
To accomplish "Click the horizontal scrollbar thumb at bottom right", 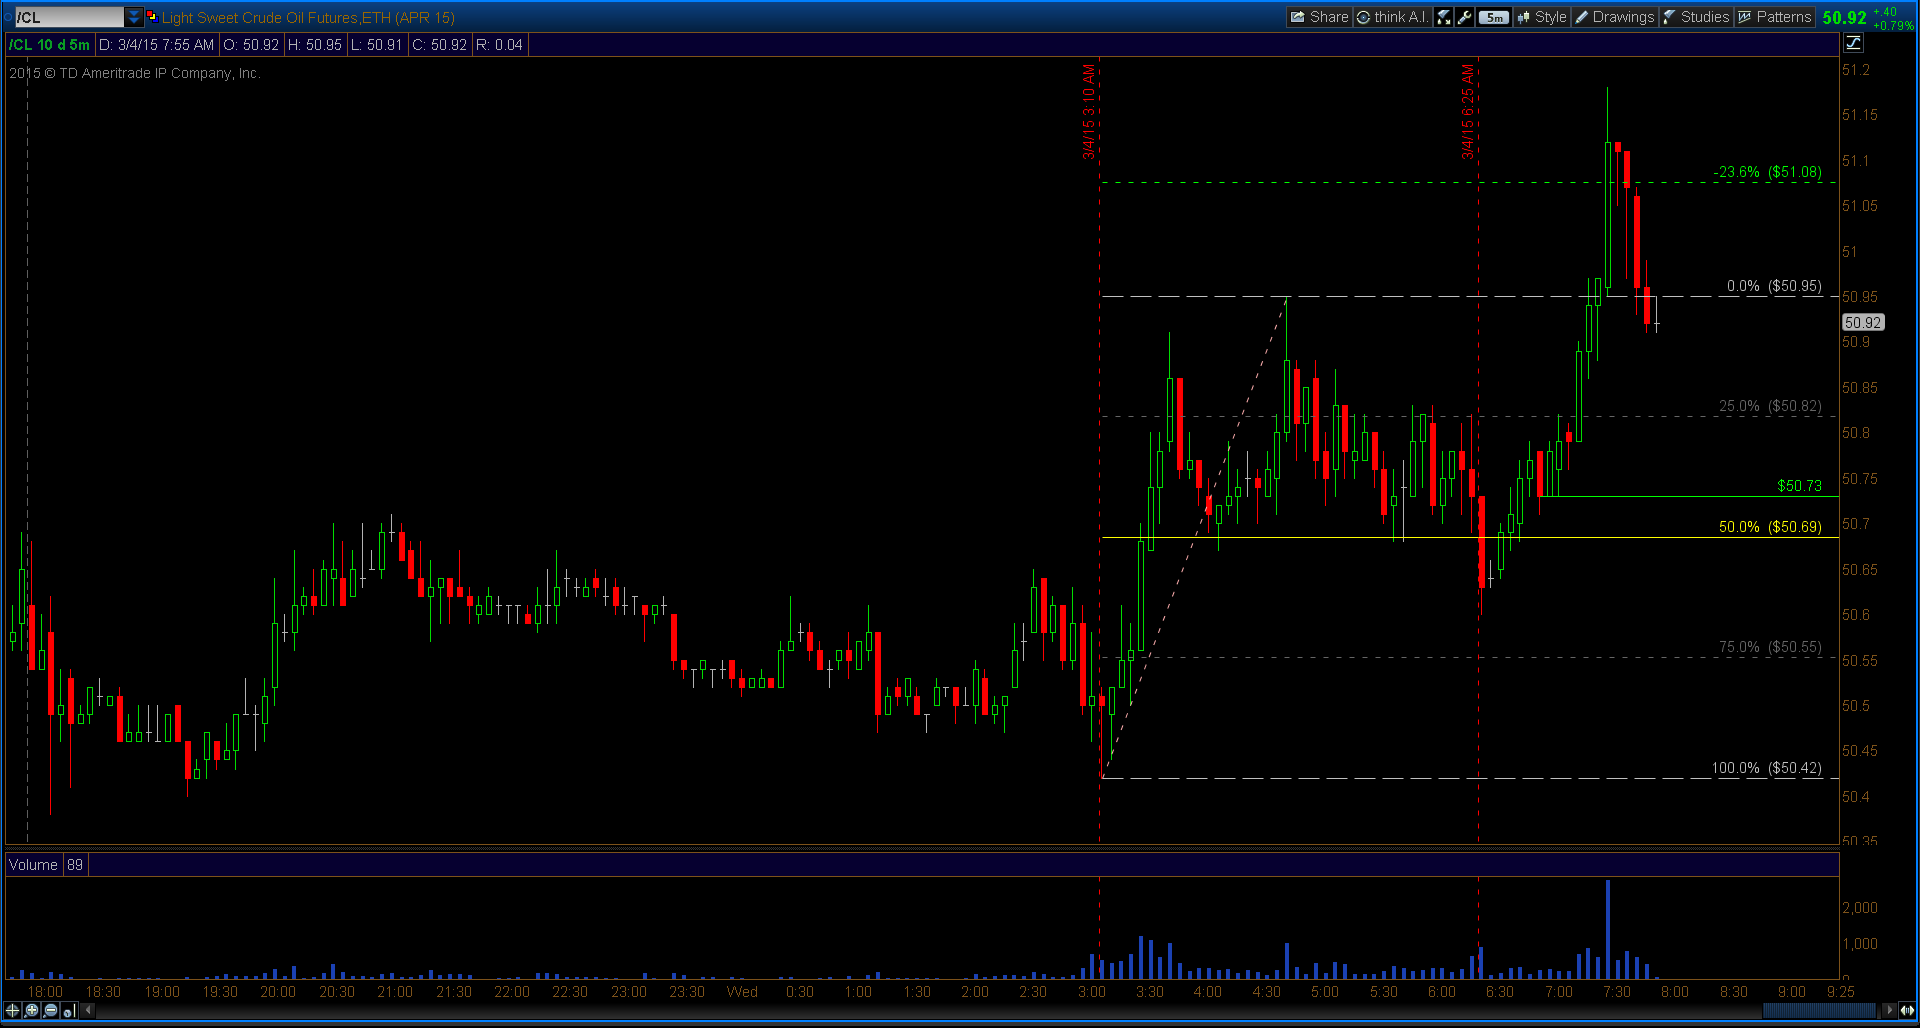I will click(x=1819, y=1010).
